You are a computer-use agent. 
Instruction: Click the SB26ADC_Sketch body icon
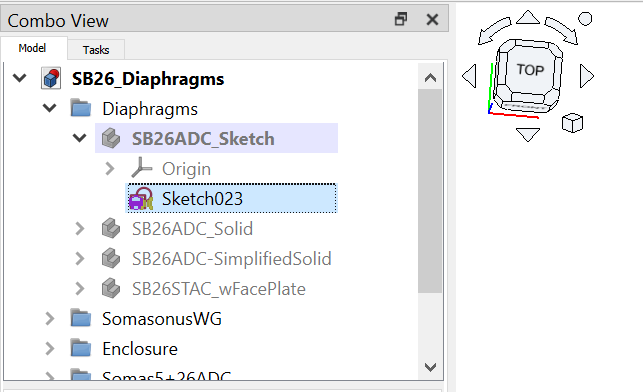coord(111,138)
